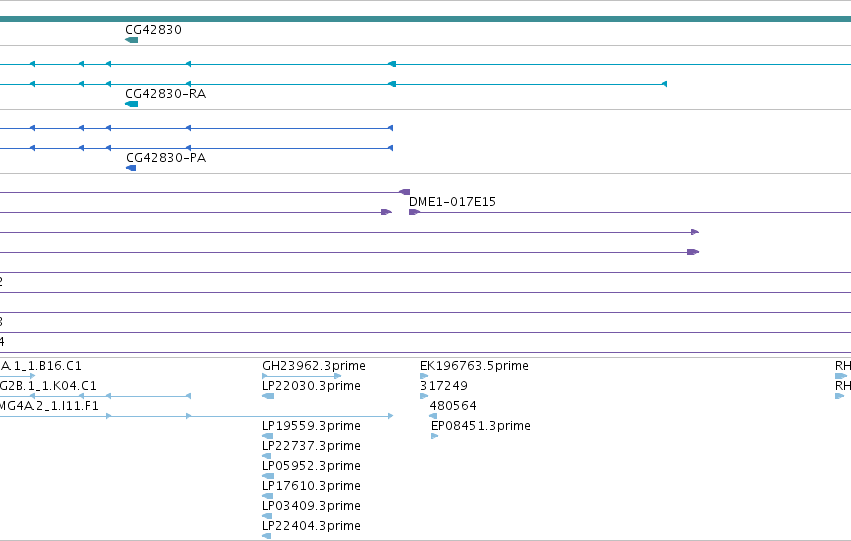Click the glyph under LP05952.3prime
Screen dimensions: 851x541
click(x=268, y=476)
